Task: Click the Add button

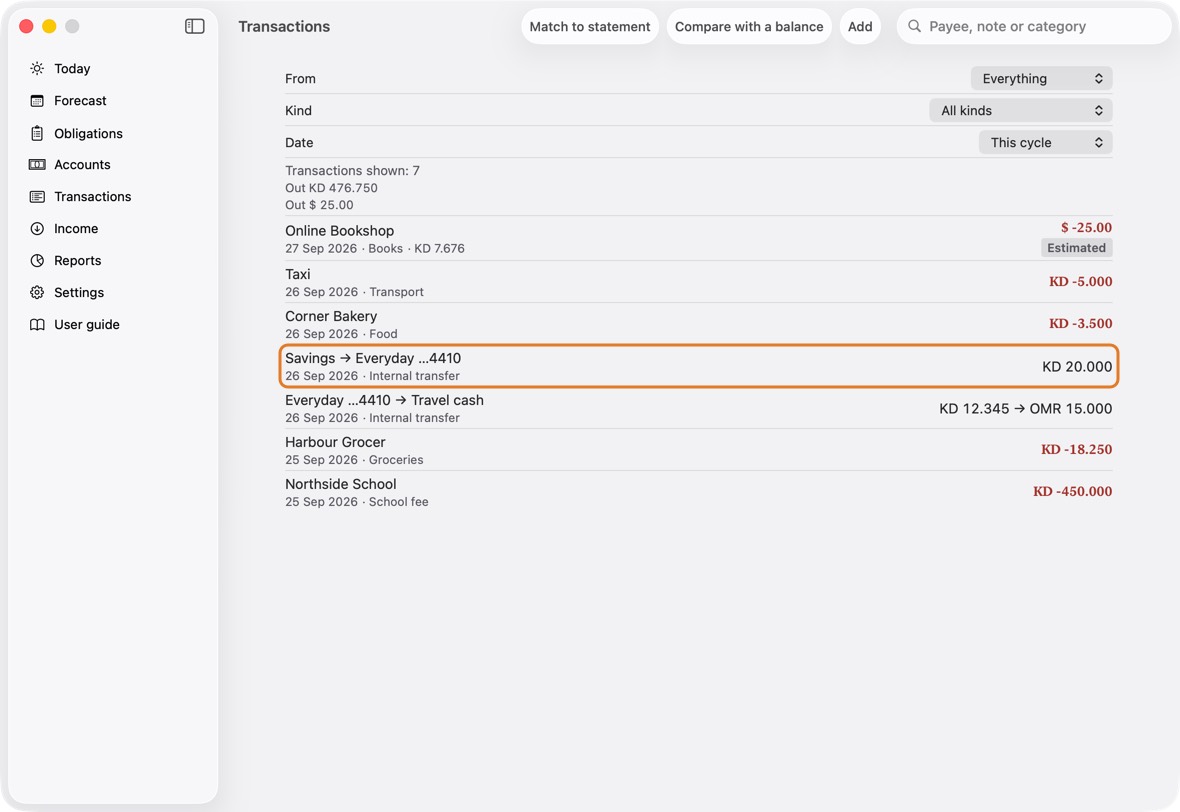Action: click(860, 26)
